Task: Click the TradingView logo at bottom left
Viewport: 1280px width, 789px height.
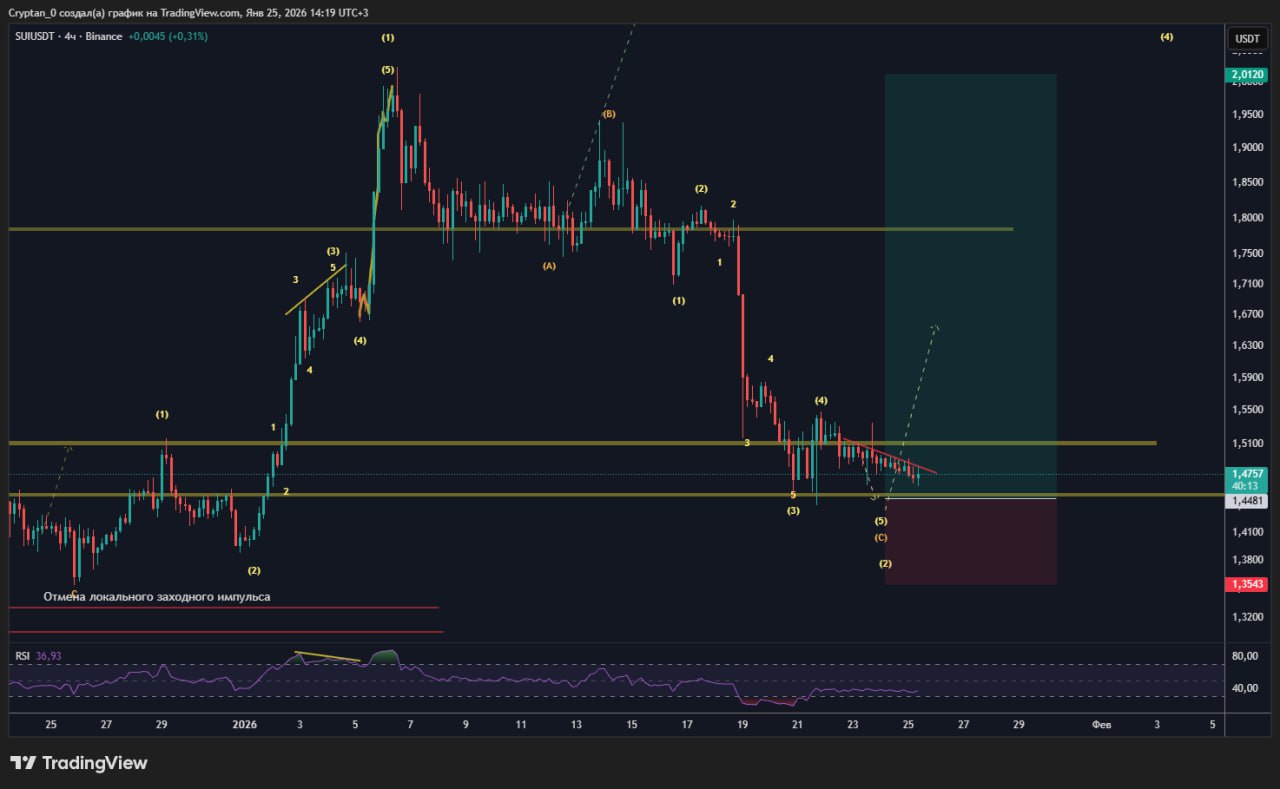Action: coord(79,763)
